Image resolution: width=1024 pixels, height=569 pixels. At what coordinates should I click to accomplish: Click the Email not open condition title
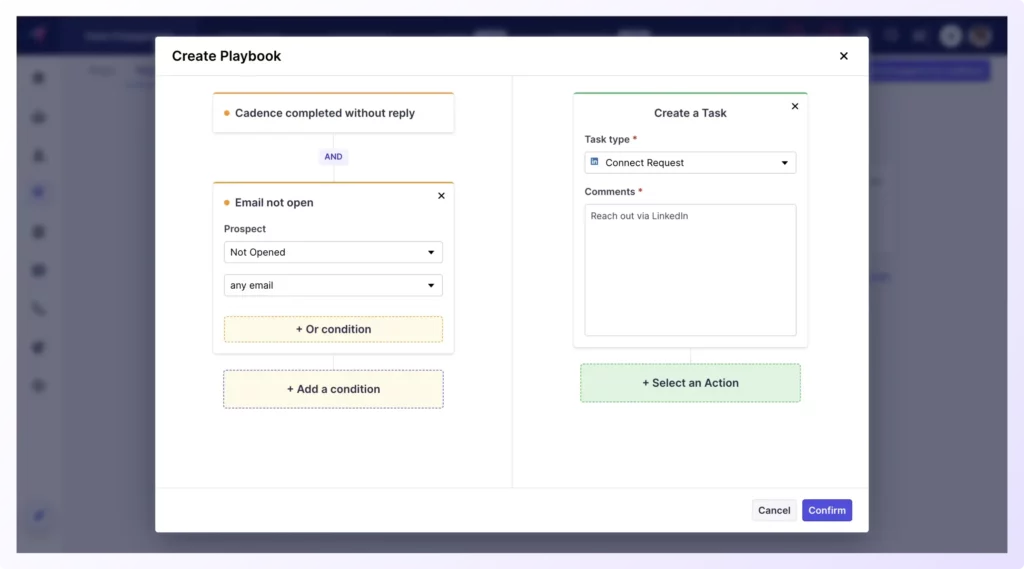(274, 203)
